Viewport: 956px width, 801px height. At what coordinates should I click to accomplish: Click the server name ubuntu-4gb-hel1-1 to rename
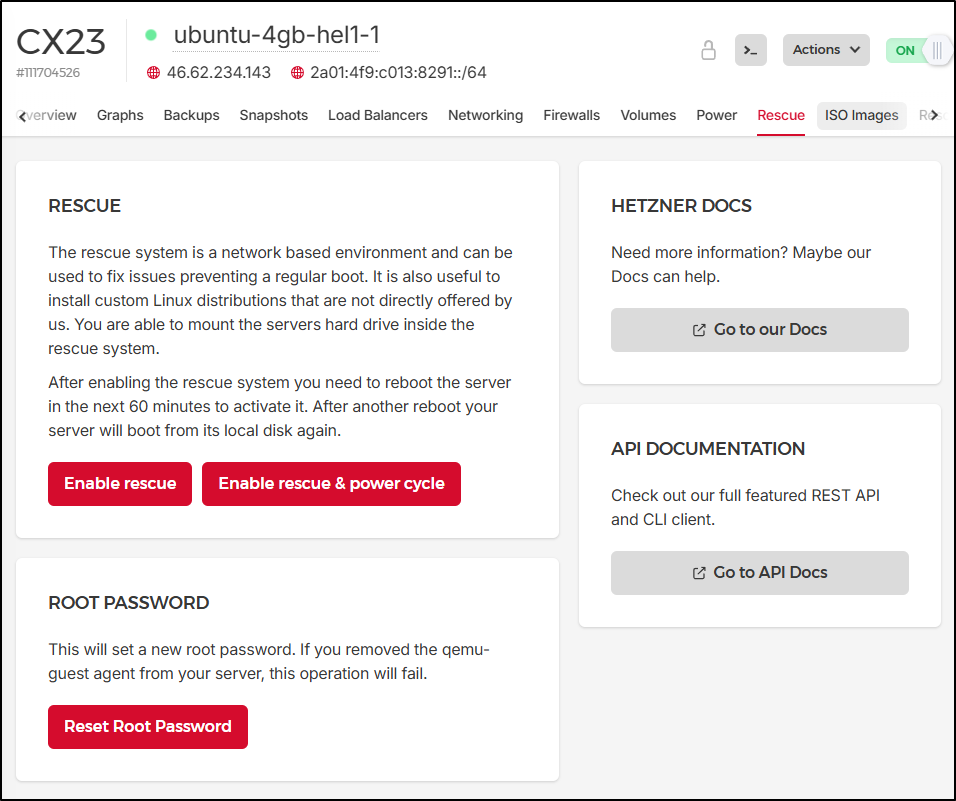pyautogui.click(x=276, y=36)
